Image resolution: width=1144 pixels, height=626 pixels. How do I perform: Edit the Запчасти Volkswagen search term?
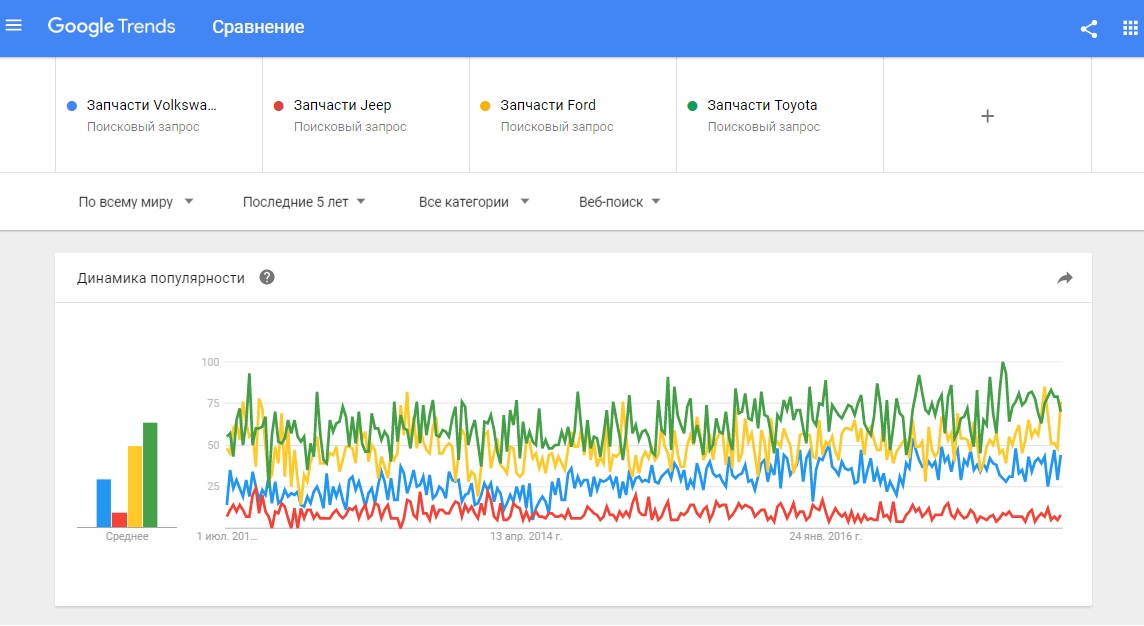coord(152,105)
